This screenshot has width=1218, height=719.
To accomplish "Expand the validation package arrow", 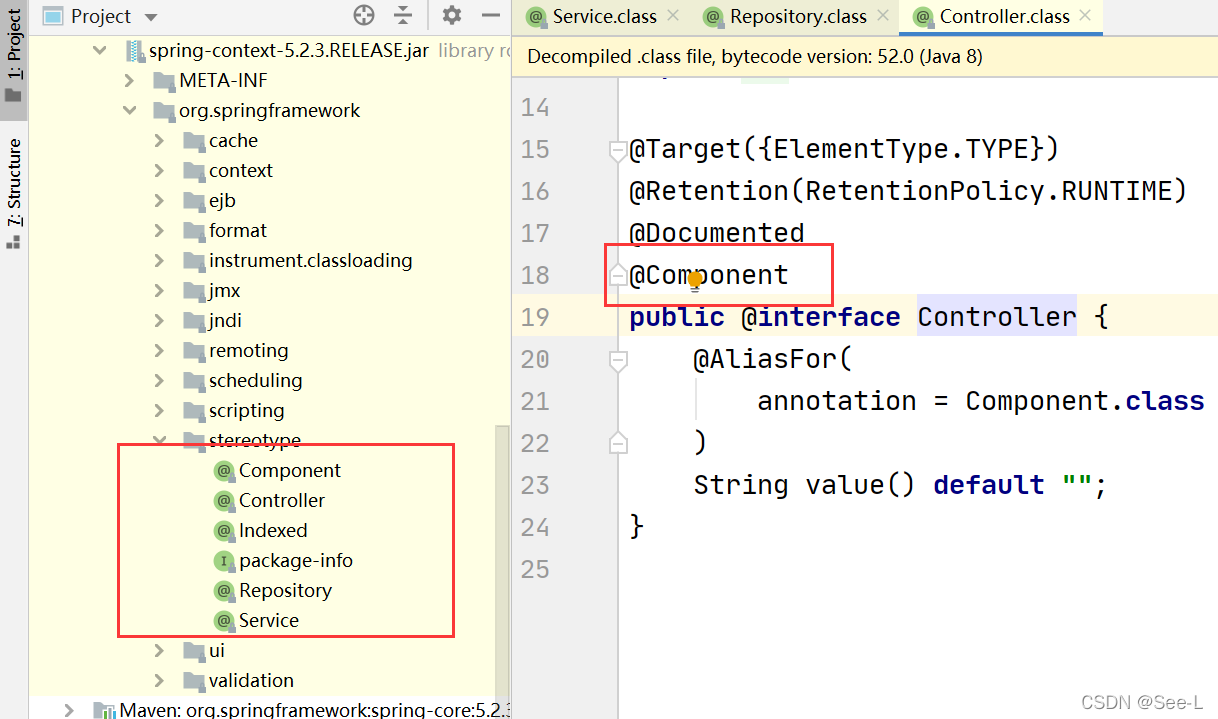I will coord(160,680).
